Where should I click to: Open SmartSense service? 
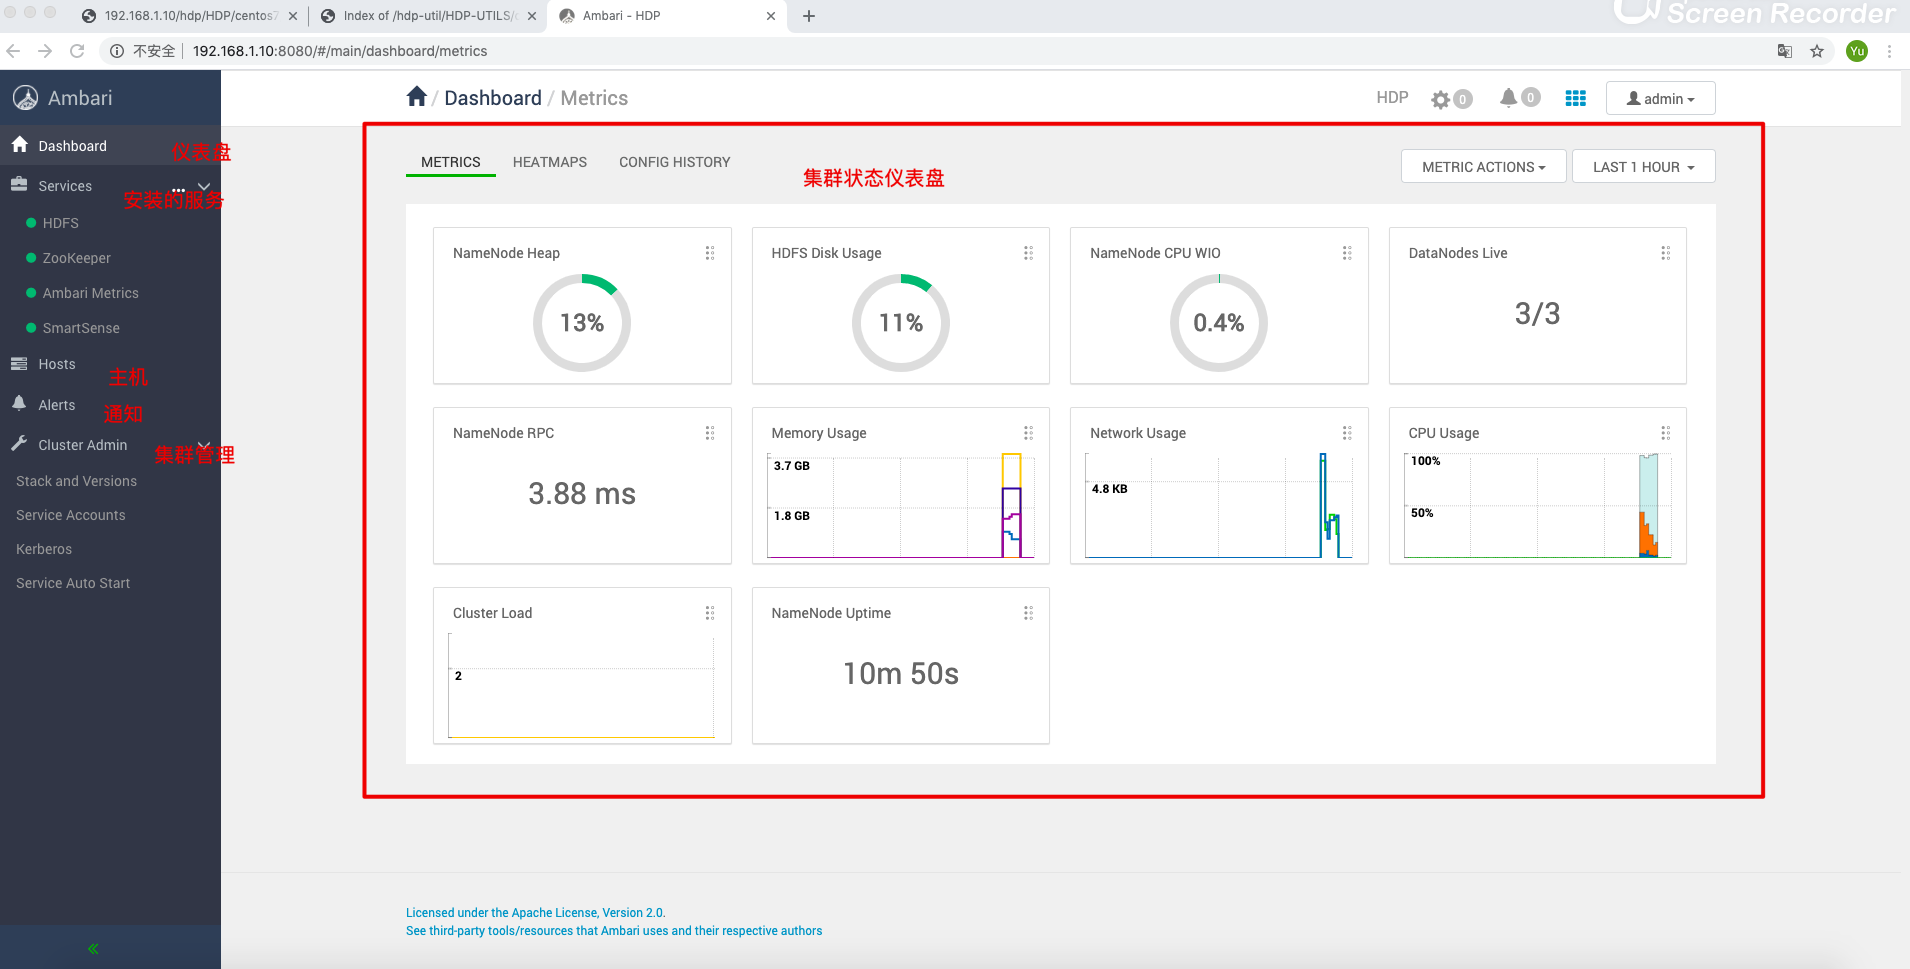80,328
